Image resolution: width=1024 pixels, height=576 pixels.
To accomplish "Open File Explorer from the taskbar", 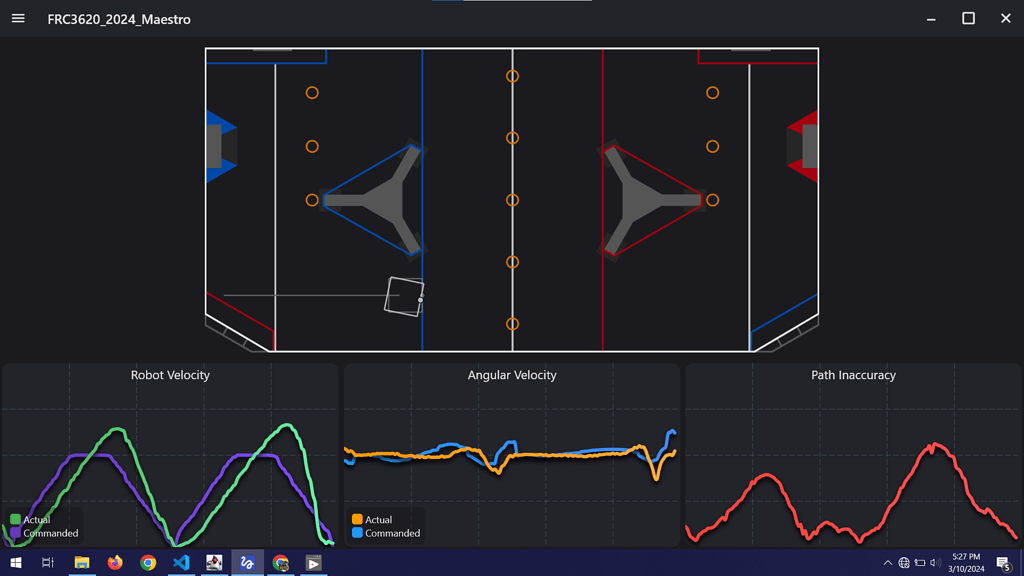I will pos(82,562).
